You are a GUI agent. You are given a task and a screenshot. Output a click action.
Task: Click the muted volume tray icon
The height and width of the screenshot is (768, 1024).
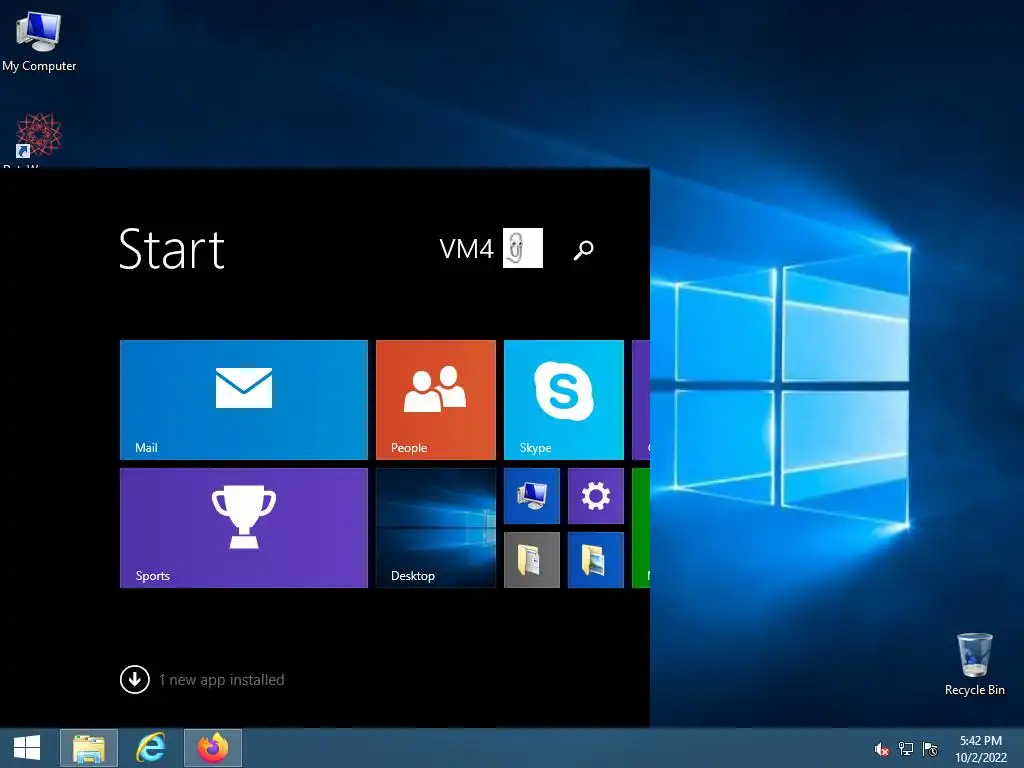click(881, 749)
